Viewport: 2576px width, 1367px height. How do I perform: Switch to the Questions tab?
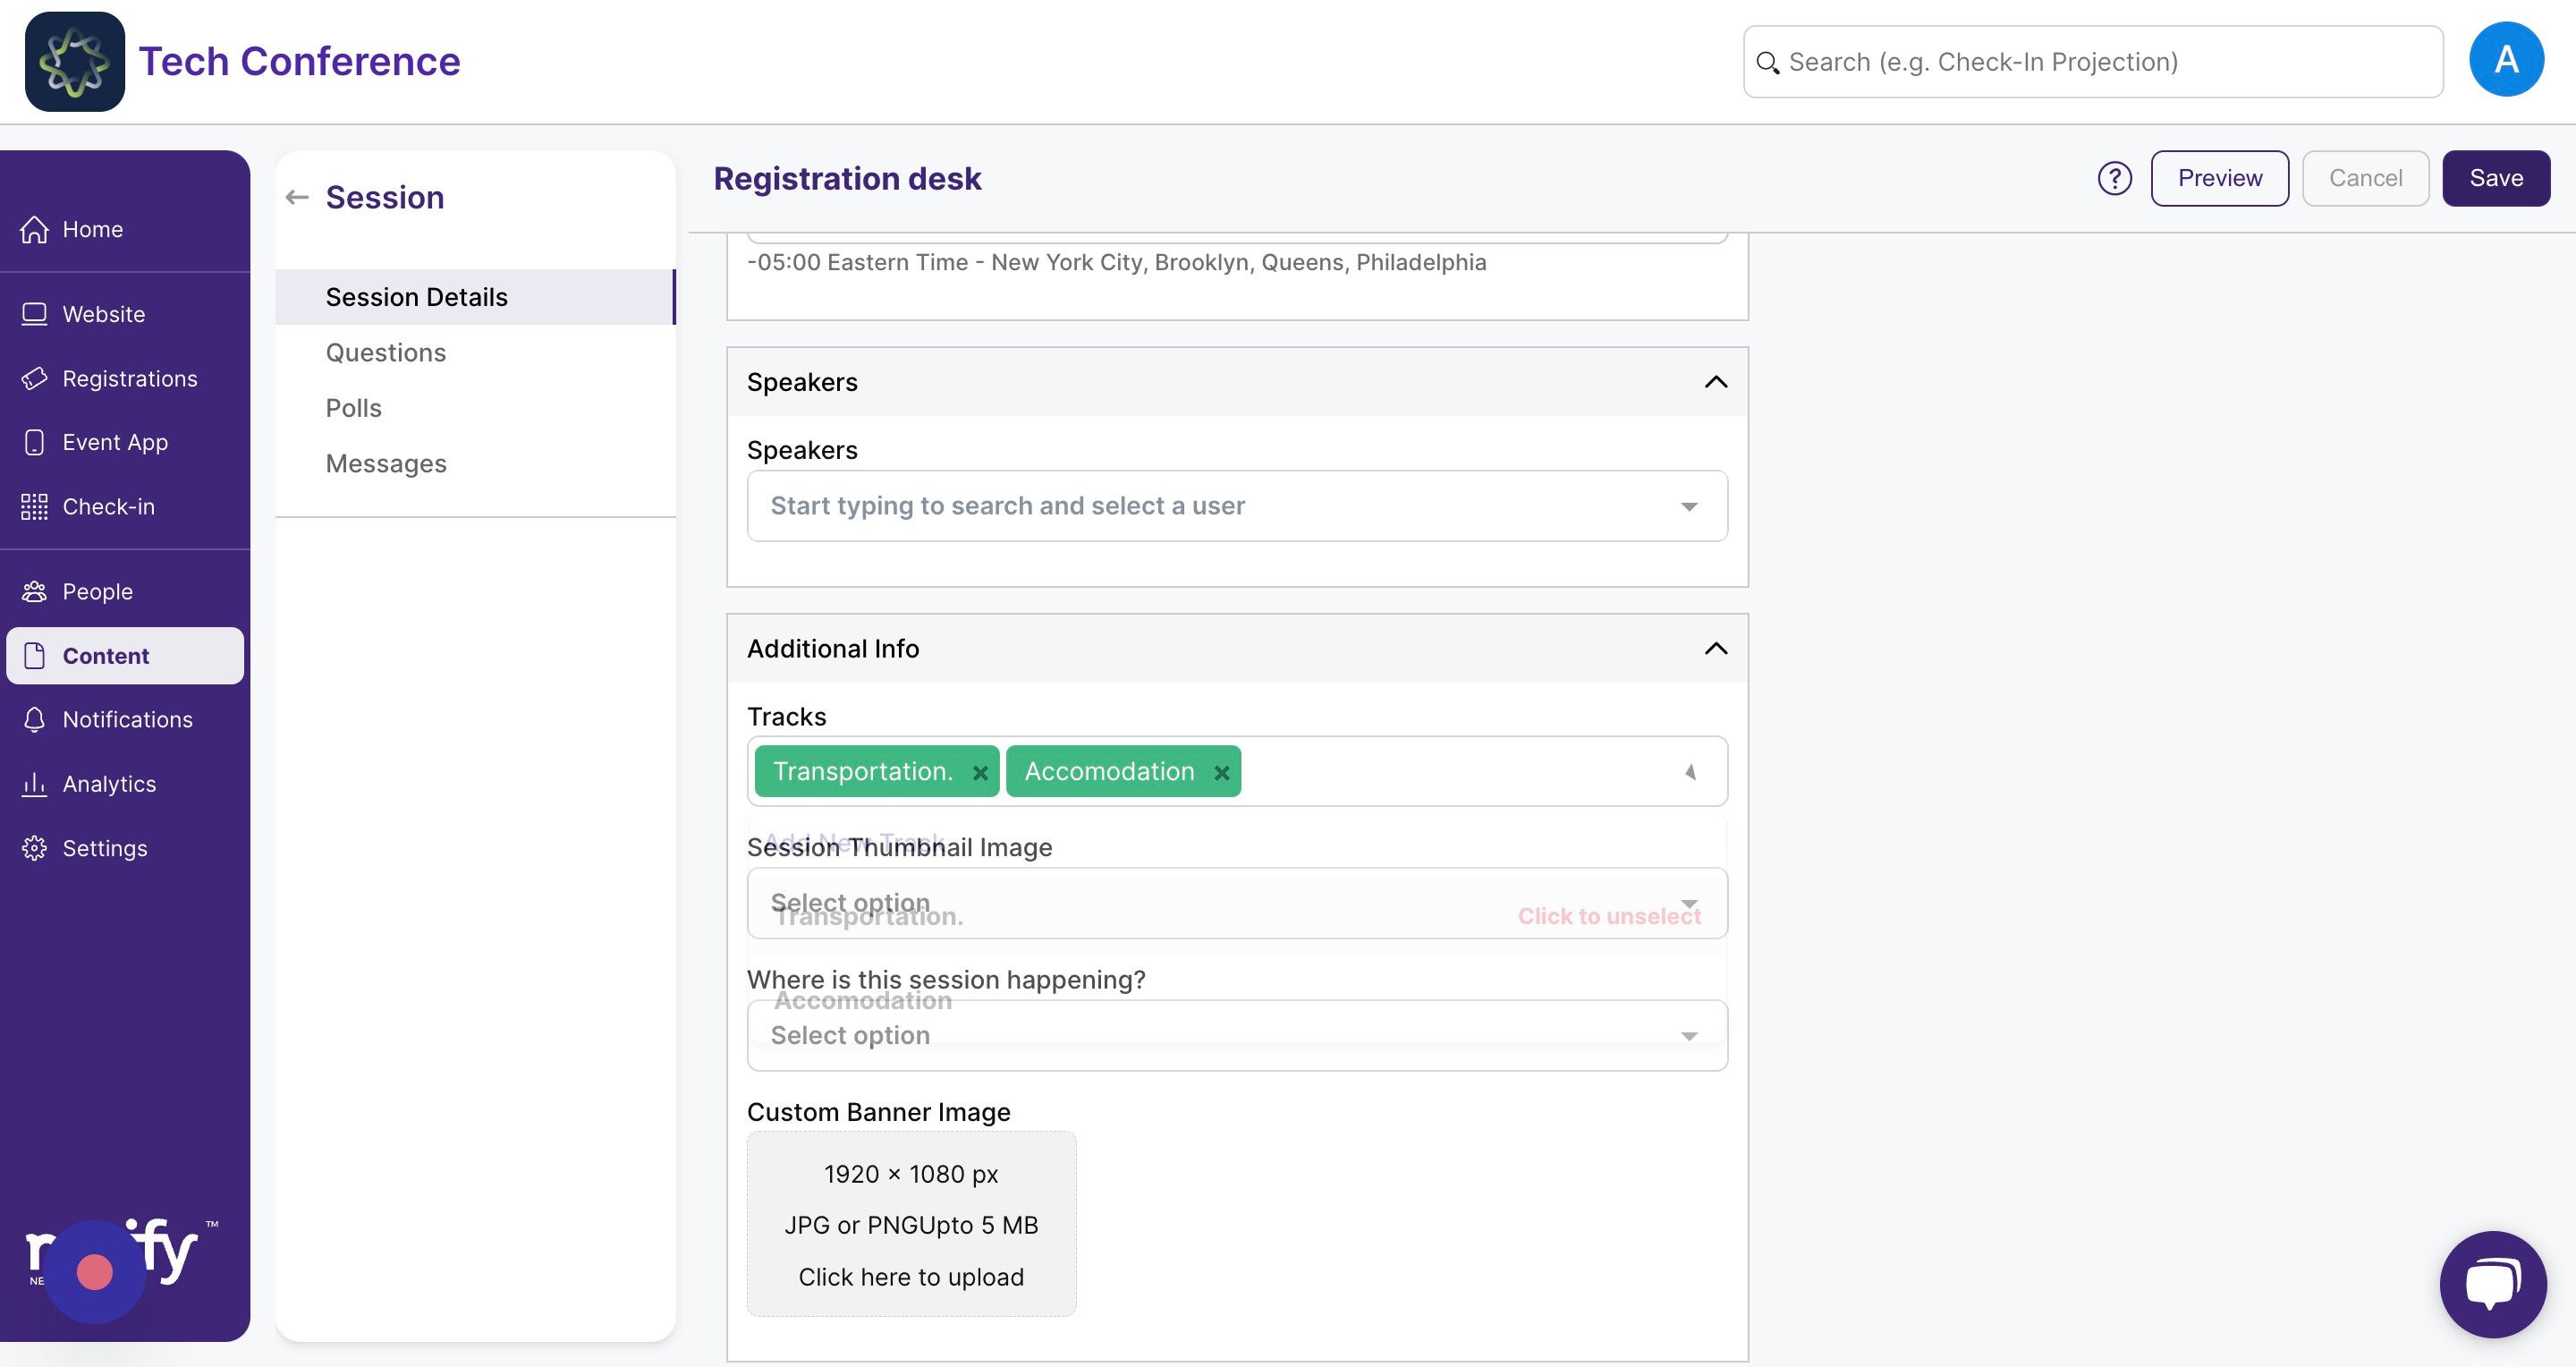pyautogui.click(x=386, y=352)
